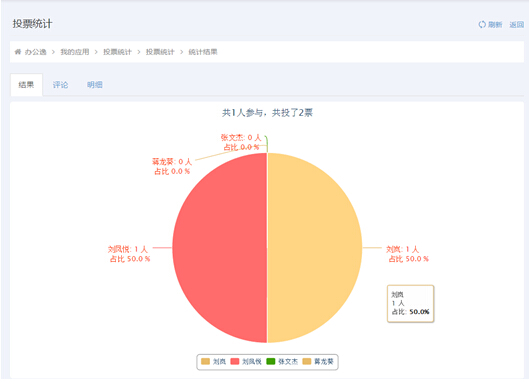Click the home icon in breadcrumb
529x385 pixels.
18,52
